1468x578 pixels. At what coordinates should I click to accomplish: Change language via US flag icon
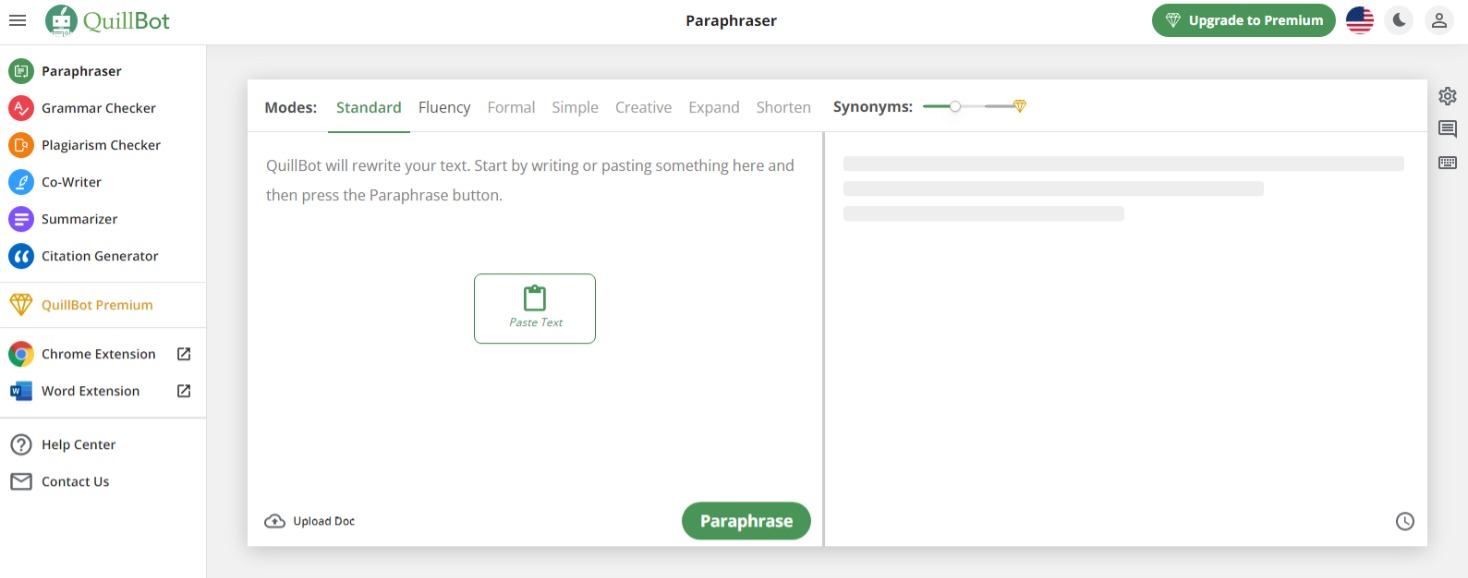pyautogui.click(x=1360, y=20)
